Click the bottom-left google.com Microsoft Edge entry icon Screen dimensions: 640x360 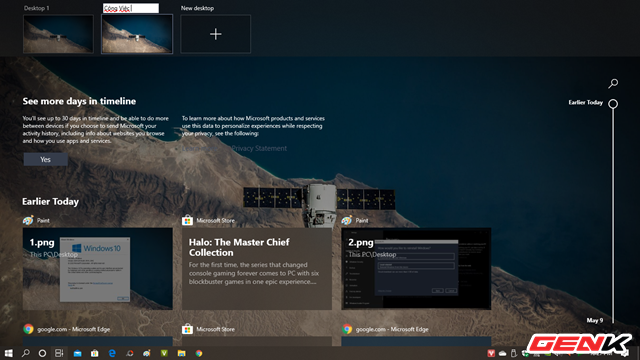tap(28, 329)
